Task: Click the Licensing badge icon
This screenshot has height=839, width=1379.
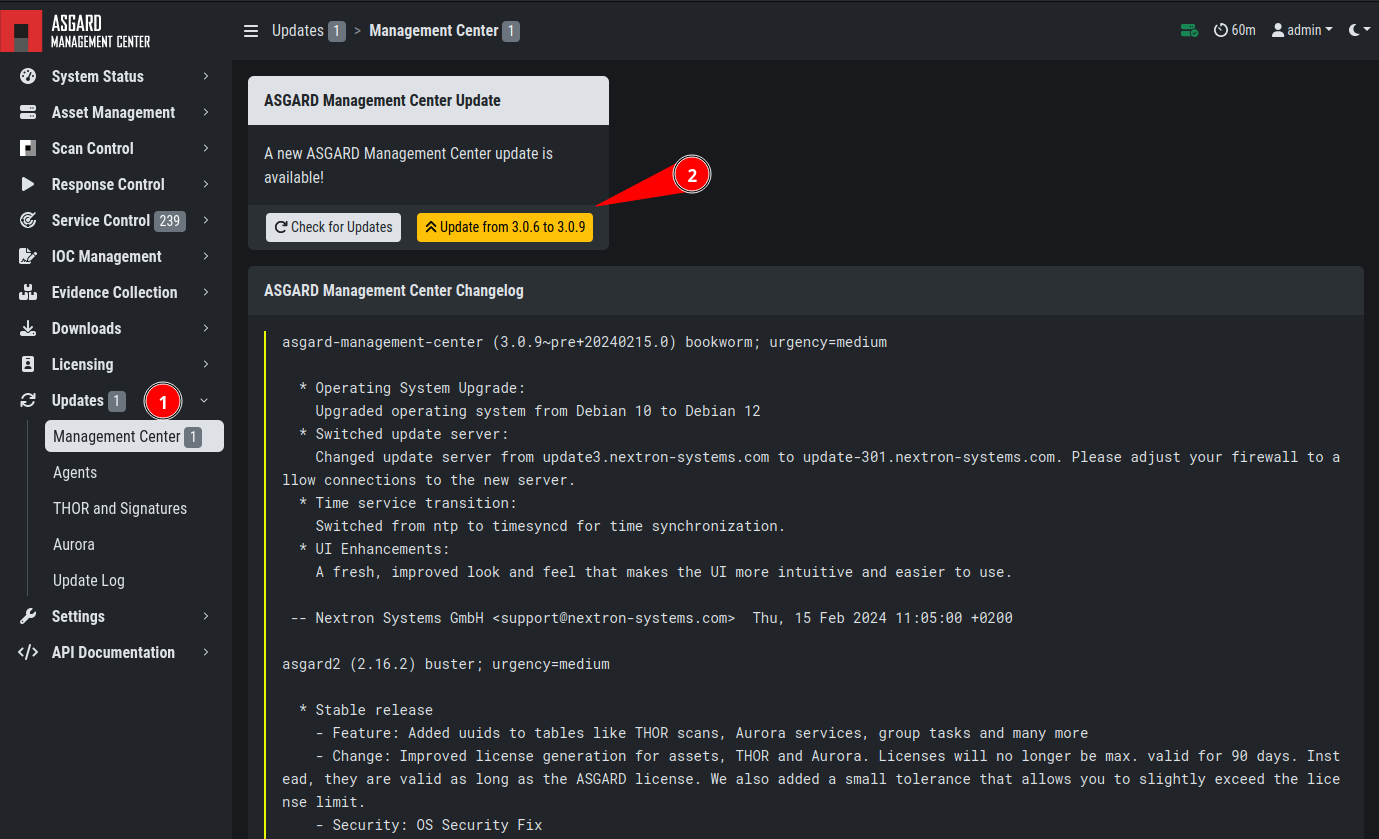Action: (28, 364)
